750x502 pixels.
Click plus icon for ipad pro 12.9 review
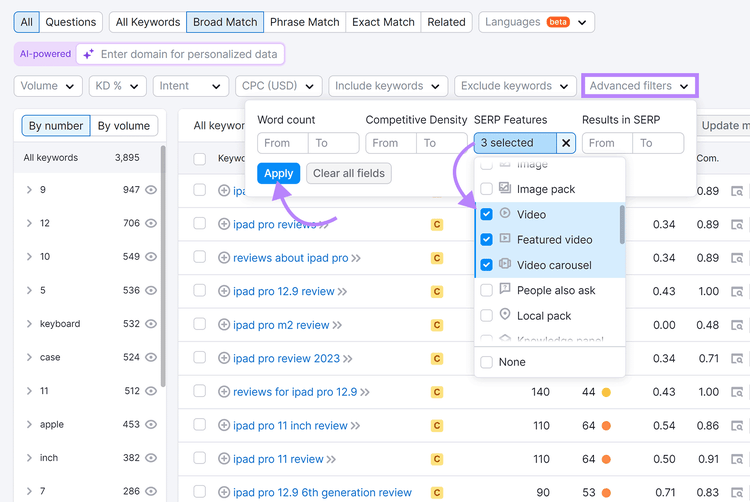(224, 291)
